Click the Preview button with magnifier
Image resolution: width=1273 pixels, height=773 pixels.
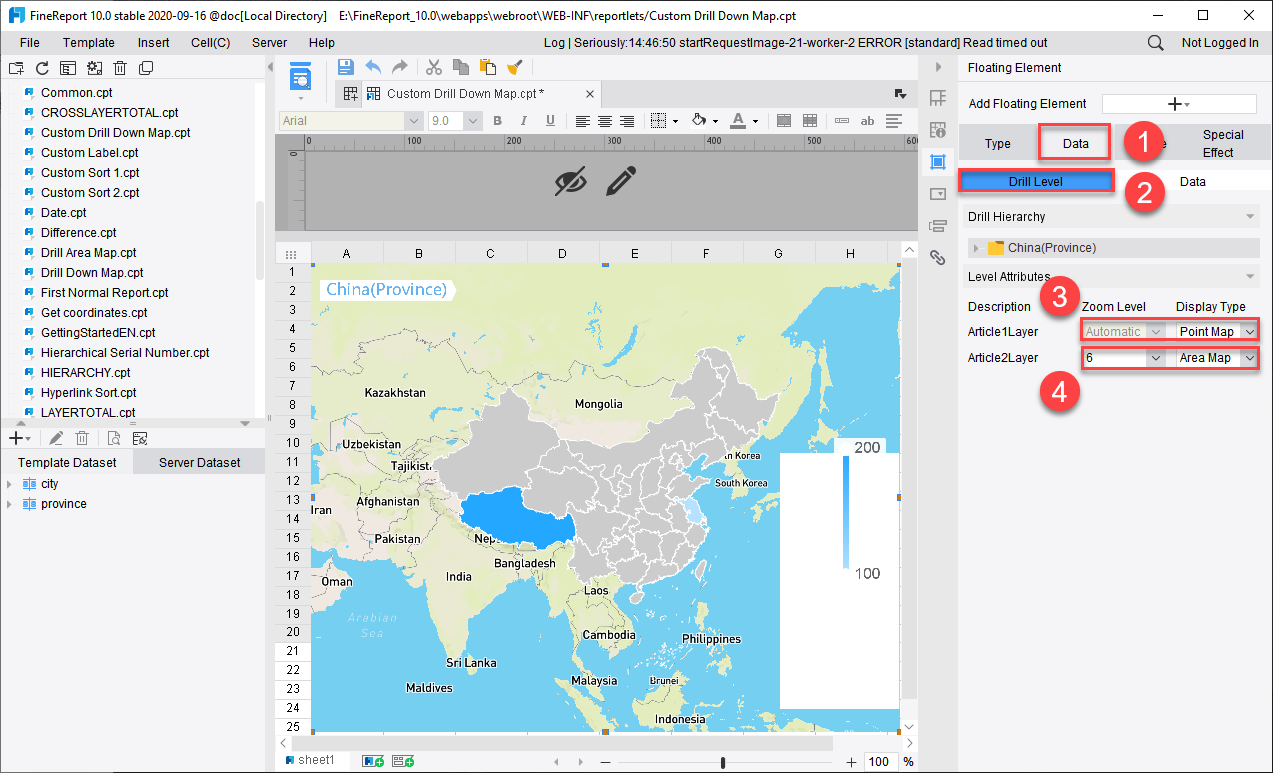(301, 77)
